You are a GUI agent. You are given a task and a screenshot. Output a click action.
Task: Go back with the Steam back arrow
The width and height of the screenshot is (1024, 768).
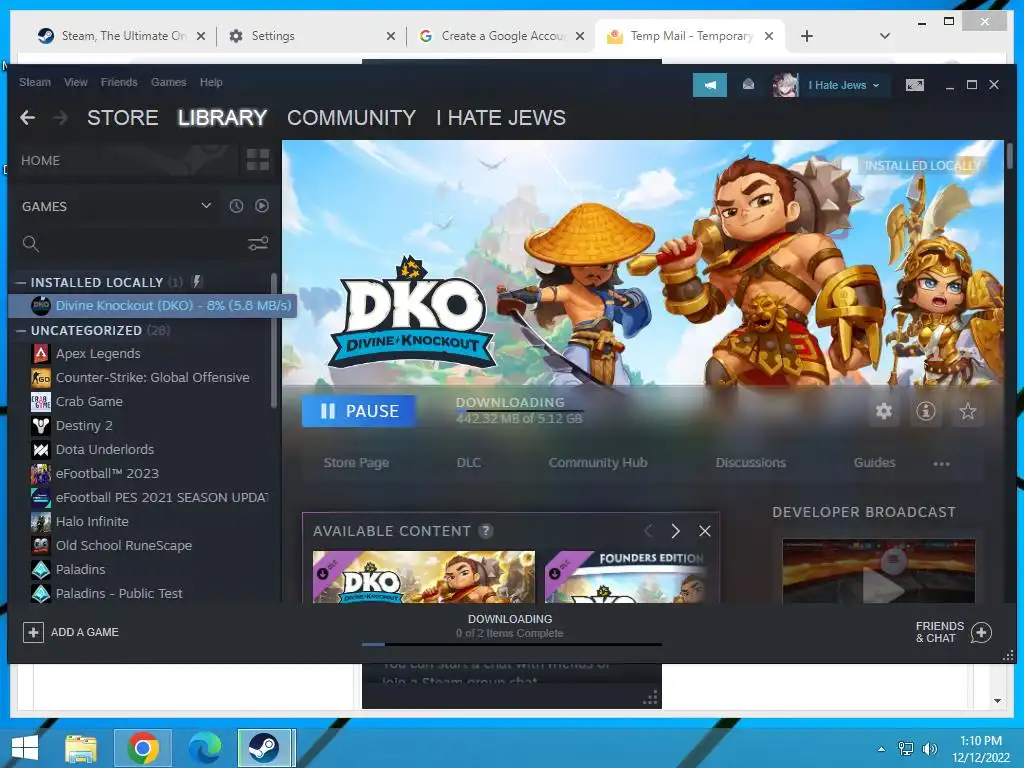point(27,118)
